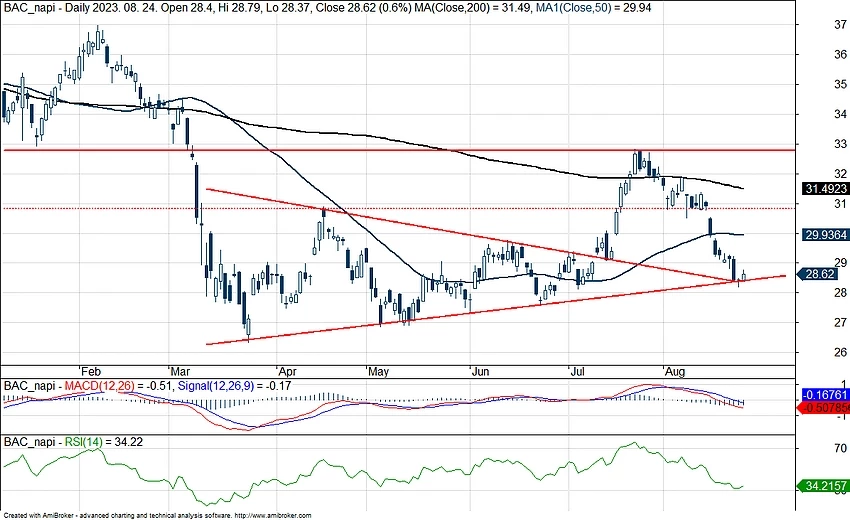This screenshot has width=850, height=520.
Task: Click the 37 price axis label
Action: [841, 24]
